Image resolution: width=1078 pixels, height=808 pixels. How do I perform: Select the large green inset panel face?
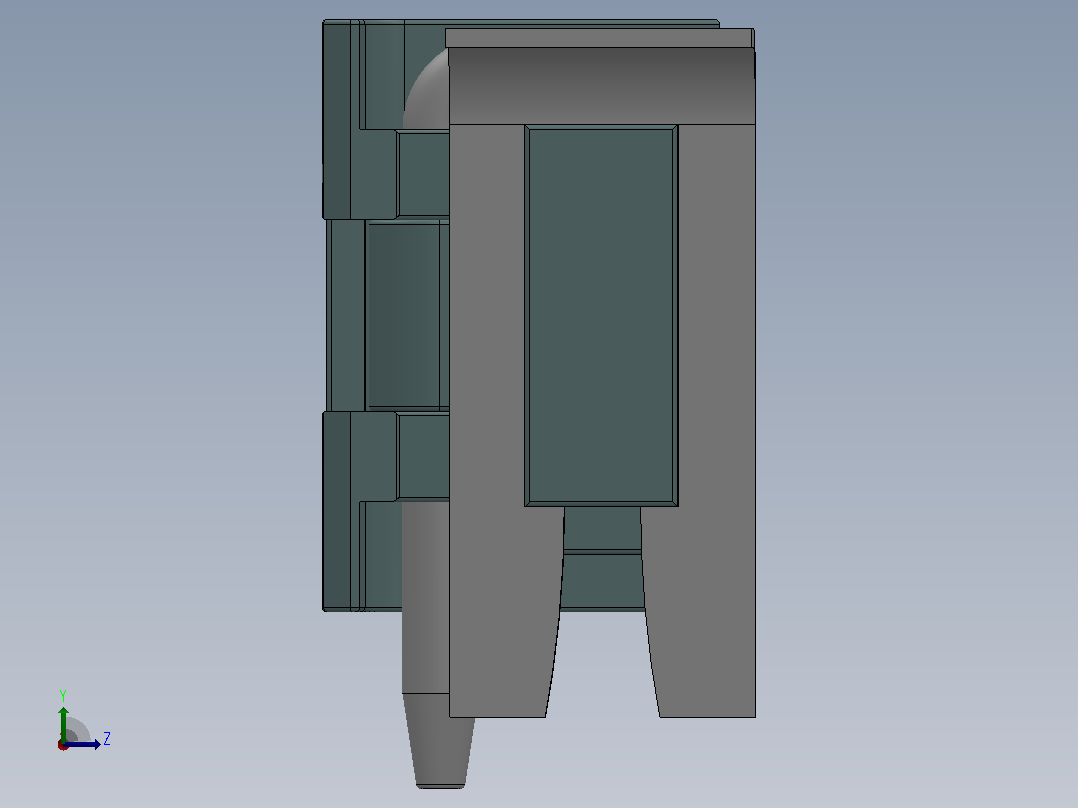click(601, 316)
